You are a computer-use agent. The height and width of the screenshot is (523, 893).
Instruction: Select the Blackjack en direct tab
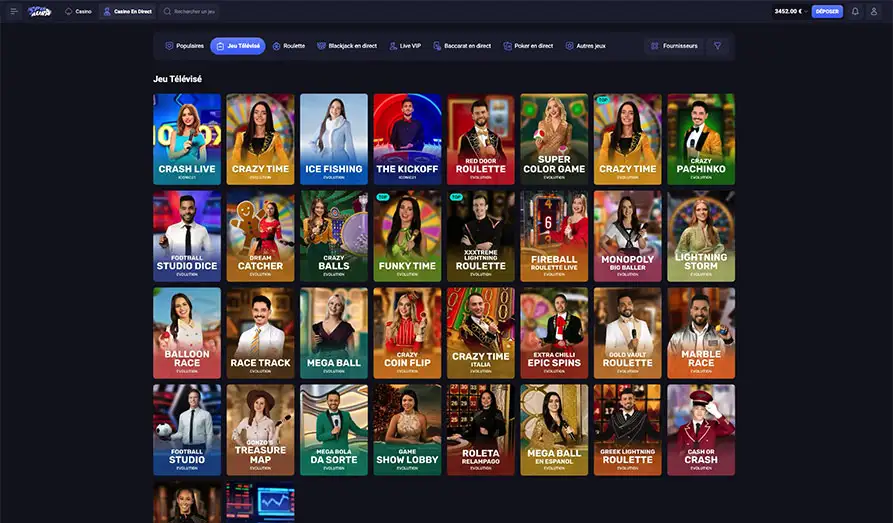347,46
